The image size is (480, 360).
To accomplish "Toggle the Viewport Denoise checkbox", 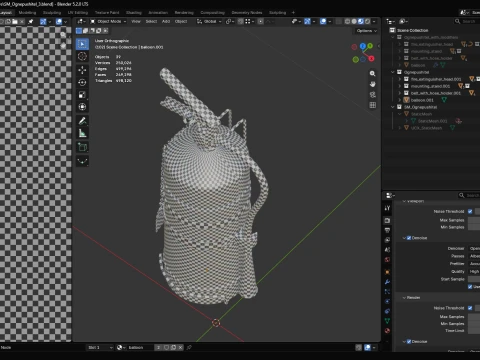I will [x=409, y=238].
